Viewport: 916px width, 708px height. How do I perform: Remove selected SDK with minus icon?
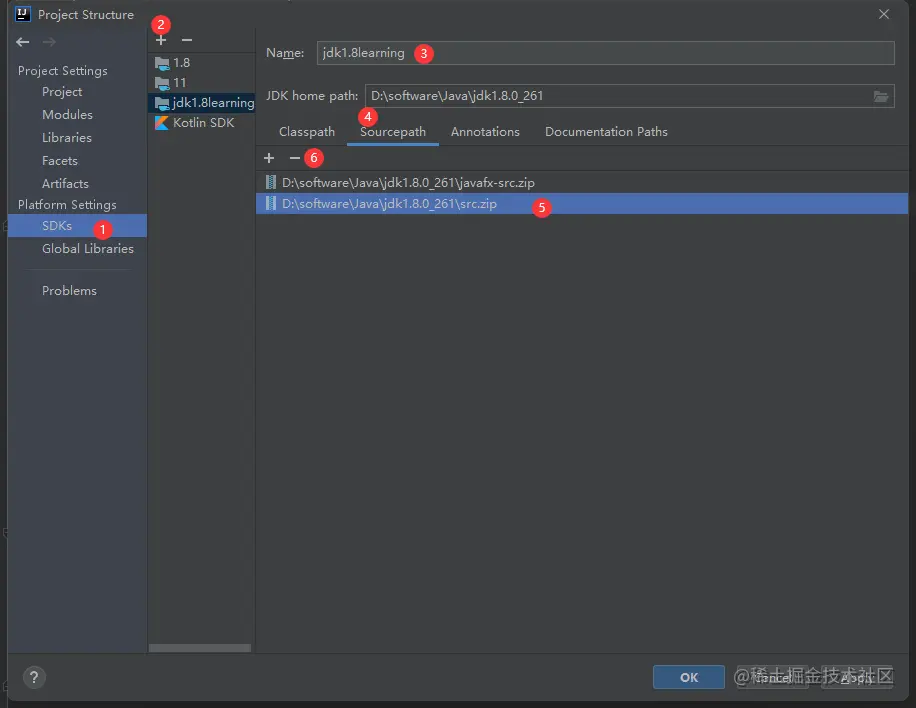pos(187,40)
